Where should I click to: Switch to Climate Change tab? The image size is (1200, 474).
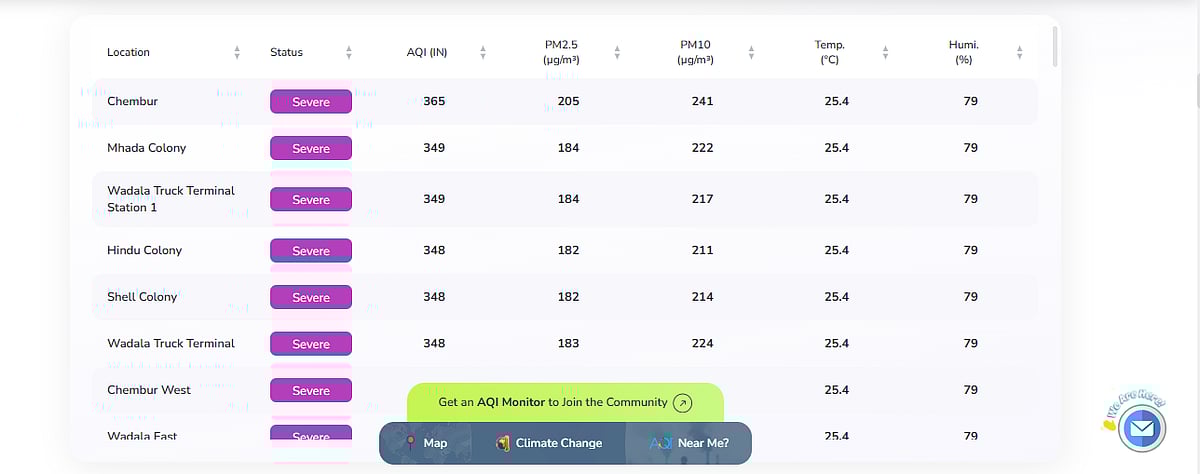pyautogui.click(x=548, y=443)
